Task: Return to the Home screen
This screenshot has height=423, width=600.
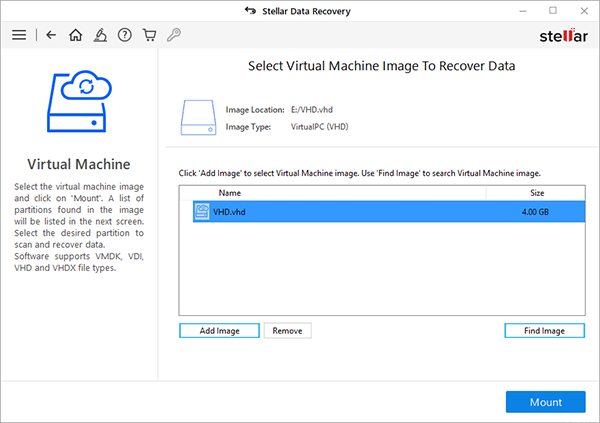Action: [x=75, y=35]
